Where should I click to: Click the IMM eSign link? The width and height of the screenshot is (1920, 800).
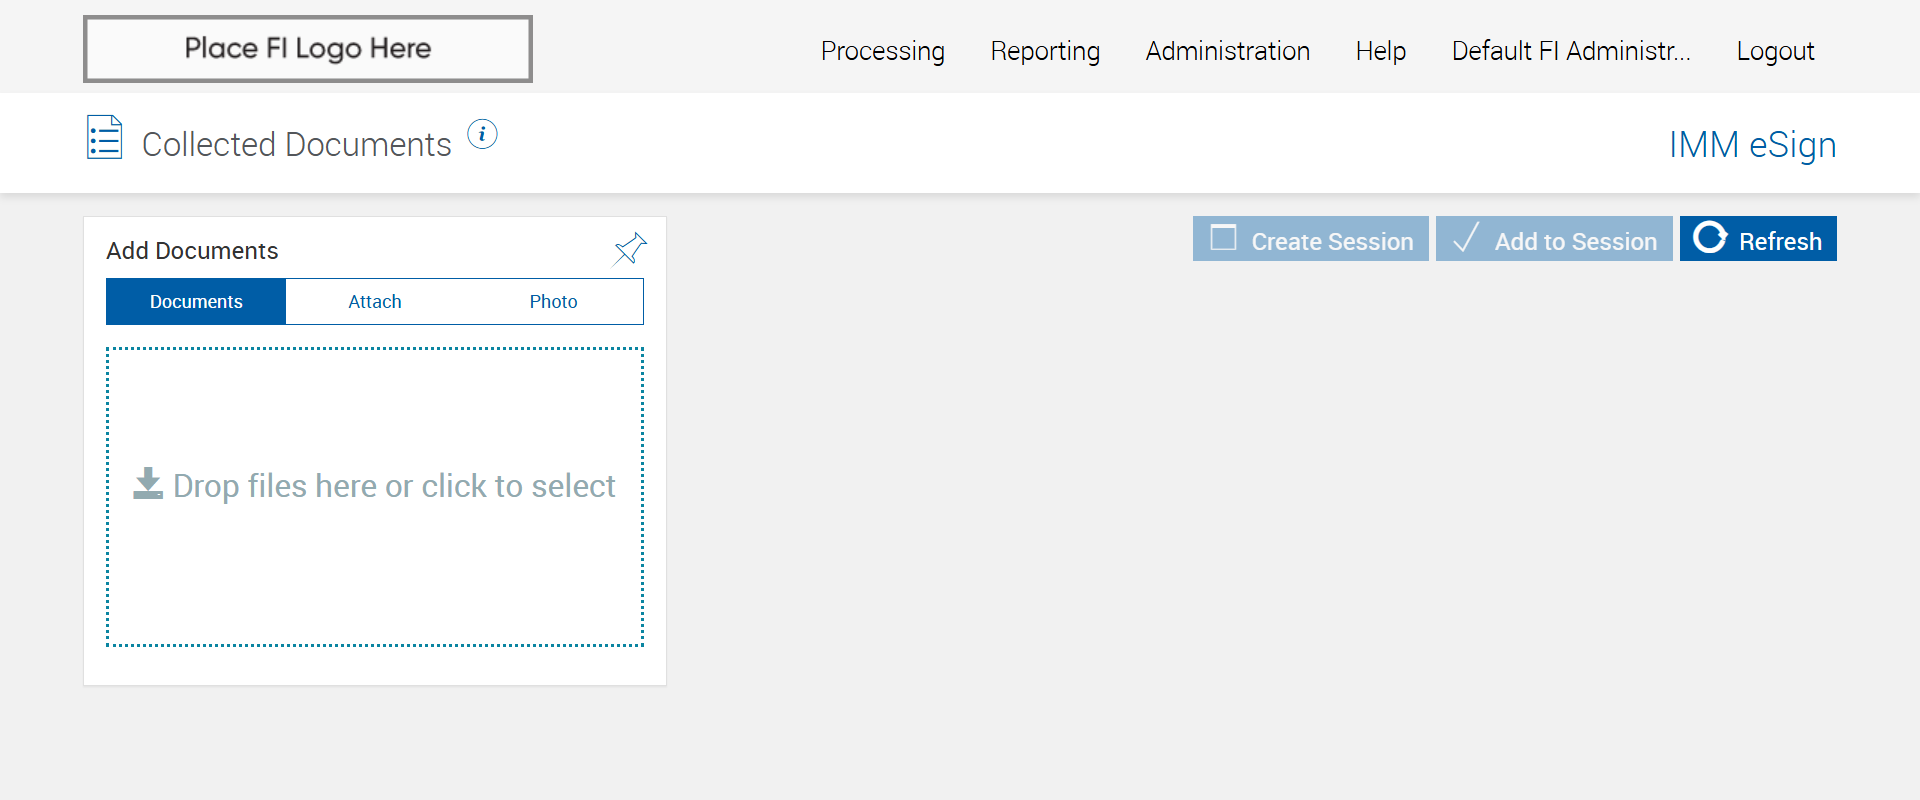click(x=1752, y=145)
